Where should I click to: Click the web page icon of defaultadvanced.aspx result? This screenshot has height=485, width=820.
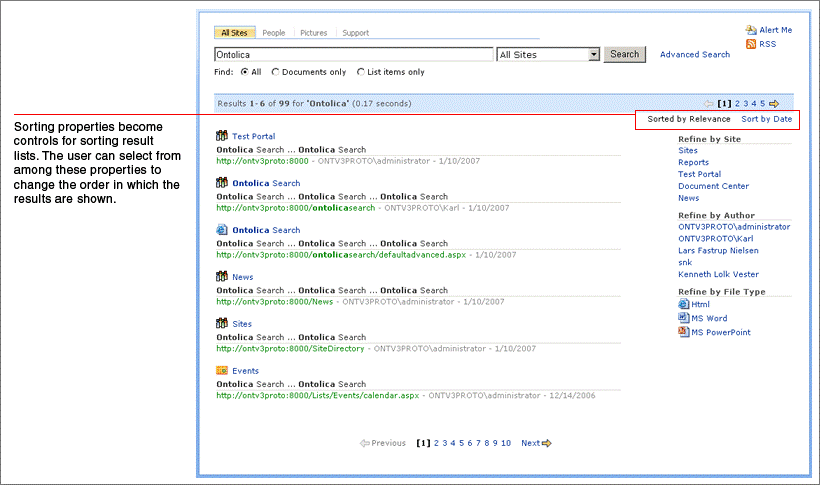pyautogui.click(x=222, y=230)
